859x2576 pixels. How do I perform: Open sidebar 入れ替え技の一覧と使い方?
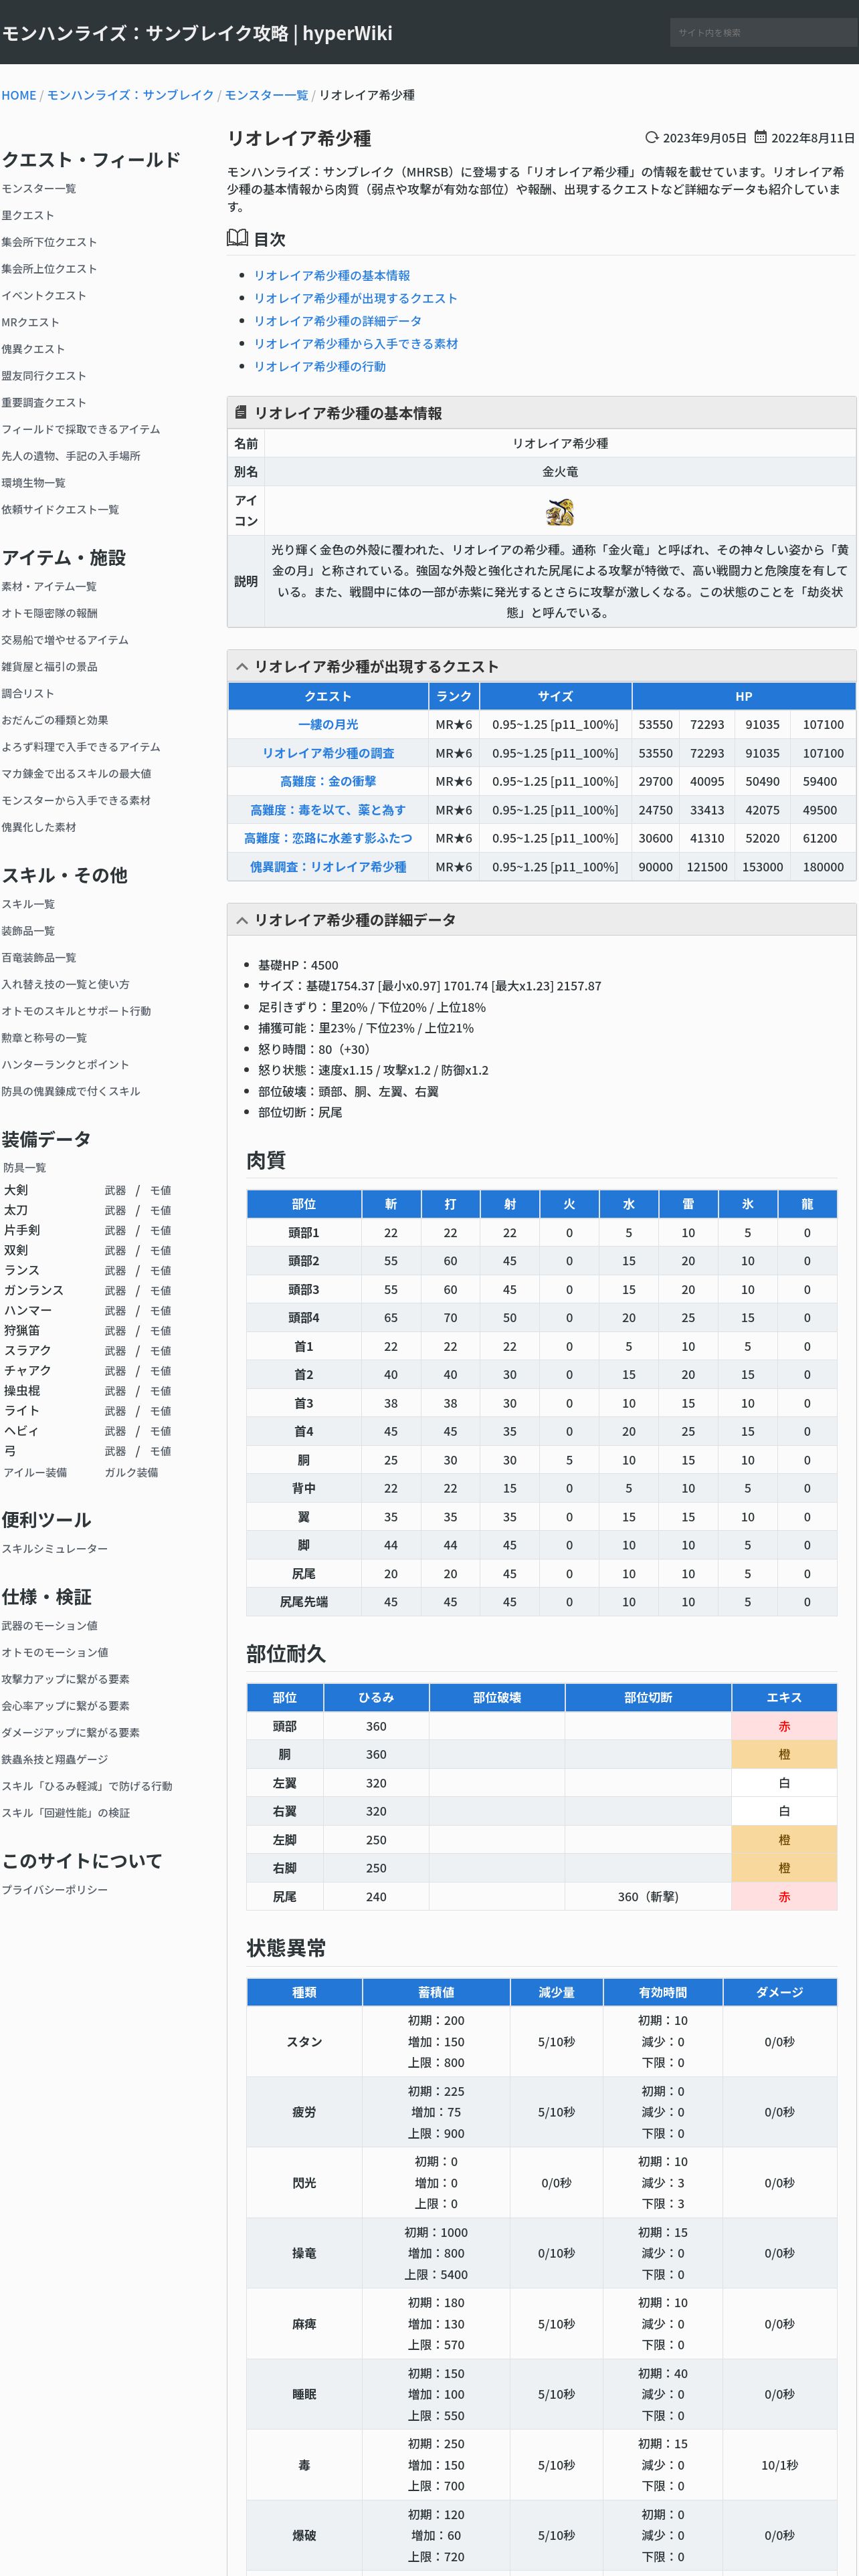coord(65,984)
